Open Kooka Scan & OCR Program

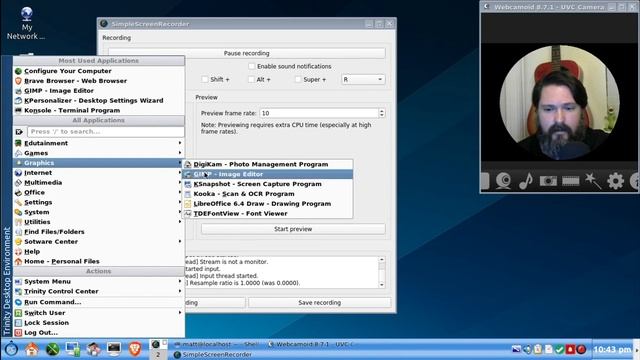[268, 194]
